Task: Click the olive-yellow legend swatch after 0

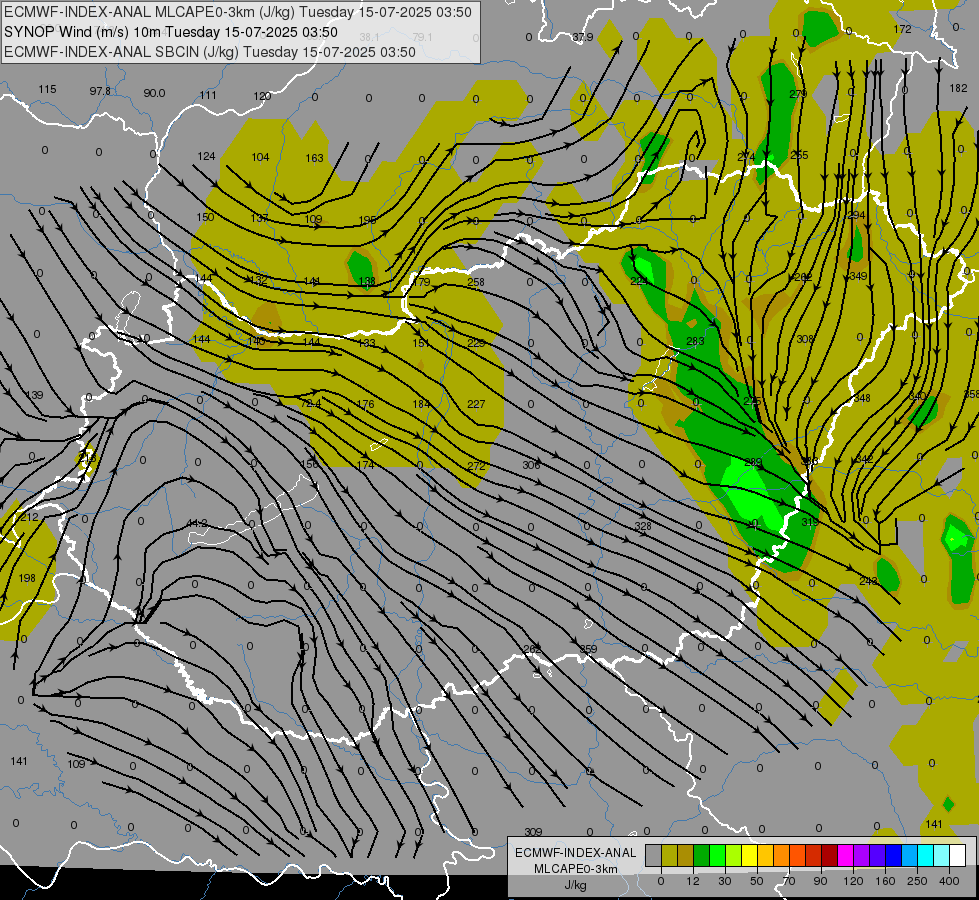Action: tap(669, 855)
